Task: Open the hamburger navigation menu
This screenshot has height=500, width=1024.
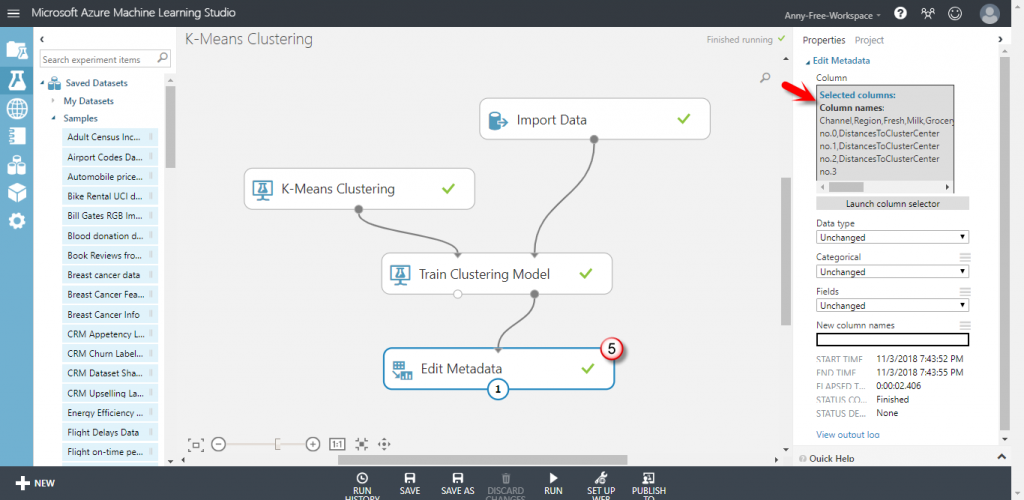Action: pos(14,13)
